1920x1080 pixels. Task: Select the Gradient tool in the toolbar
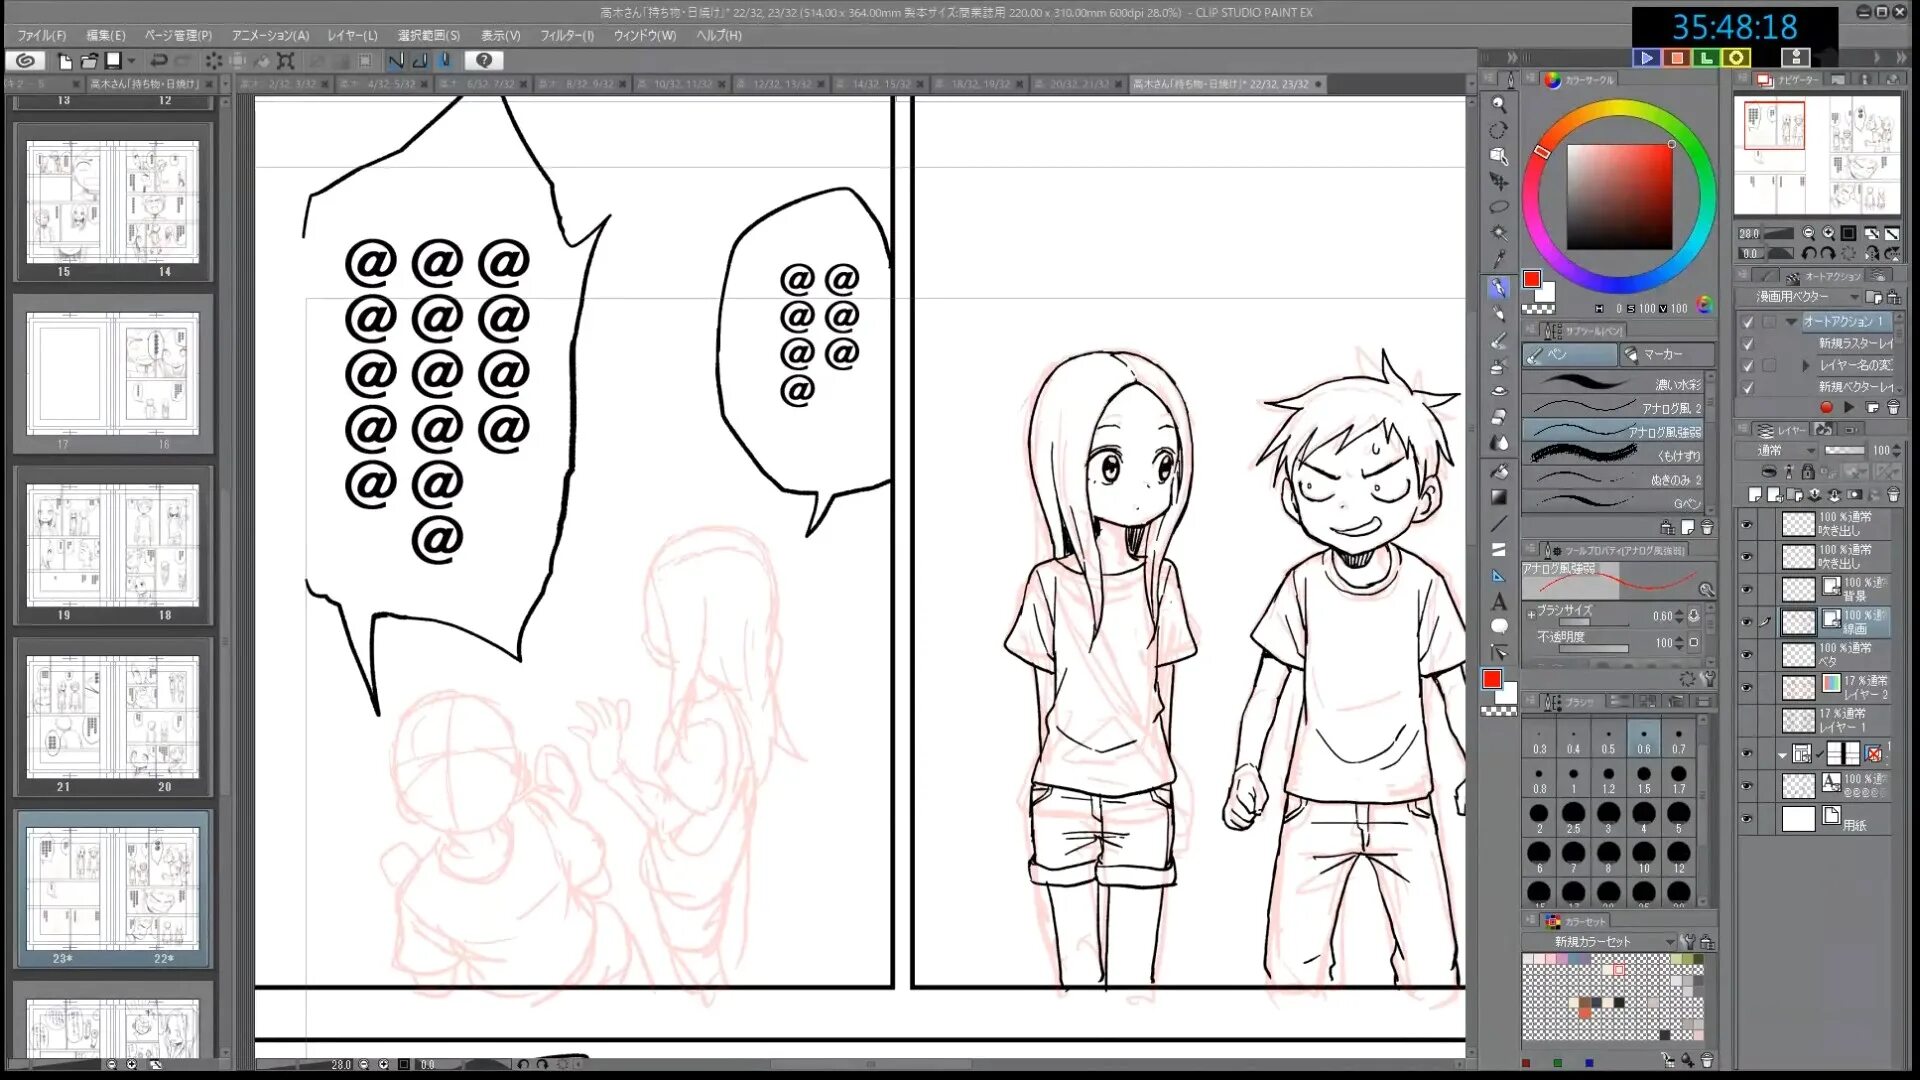(1499, 498)
